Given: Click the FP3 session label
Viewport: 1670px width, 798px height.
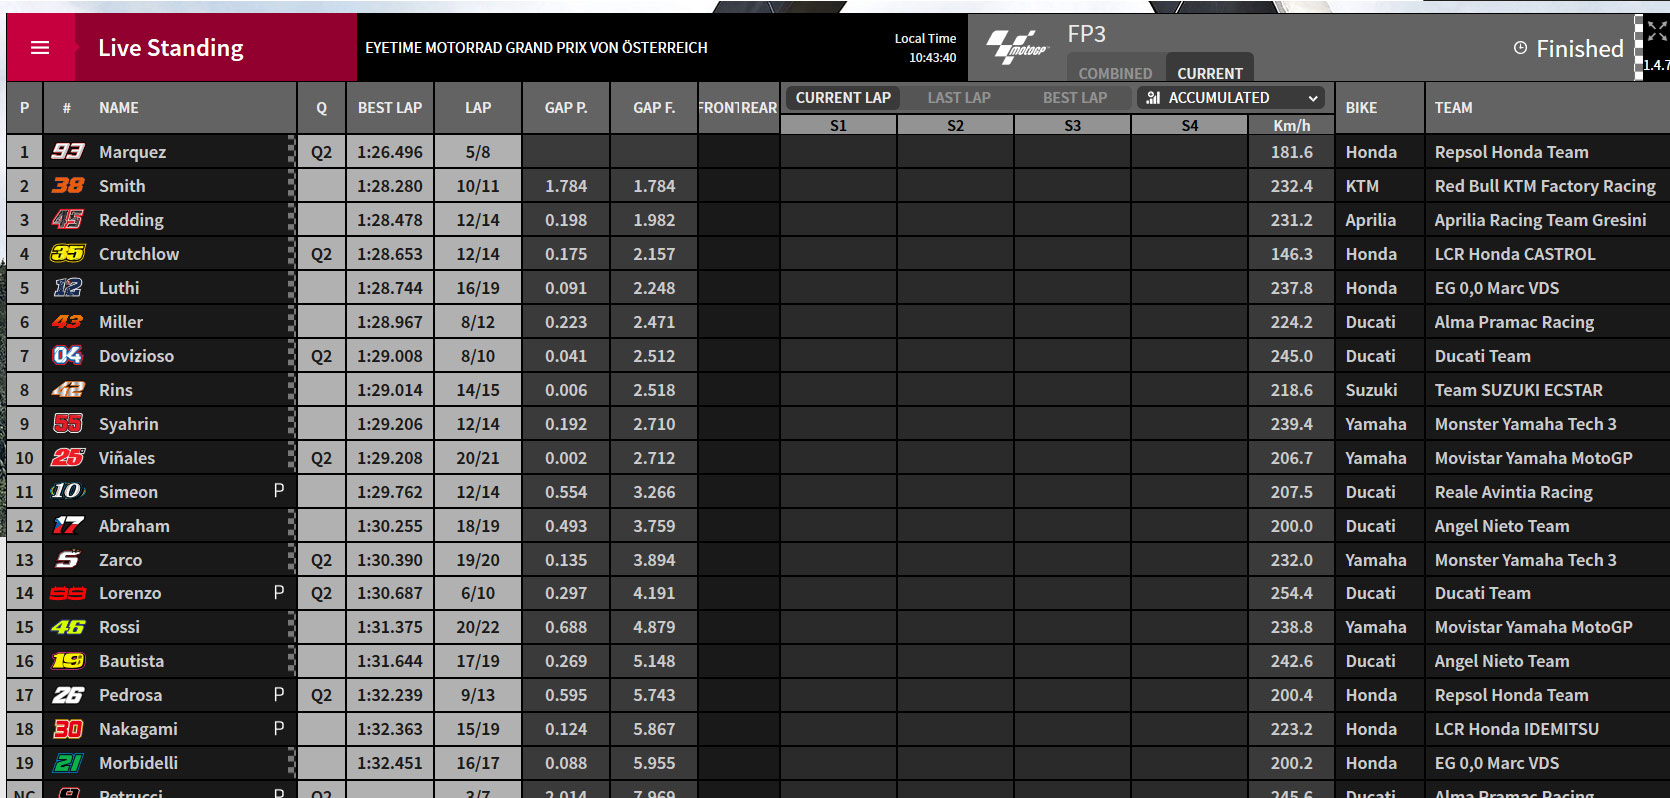Looking at the screenshot, I should point(1087,34).
